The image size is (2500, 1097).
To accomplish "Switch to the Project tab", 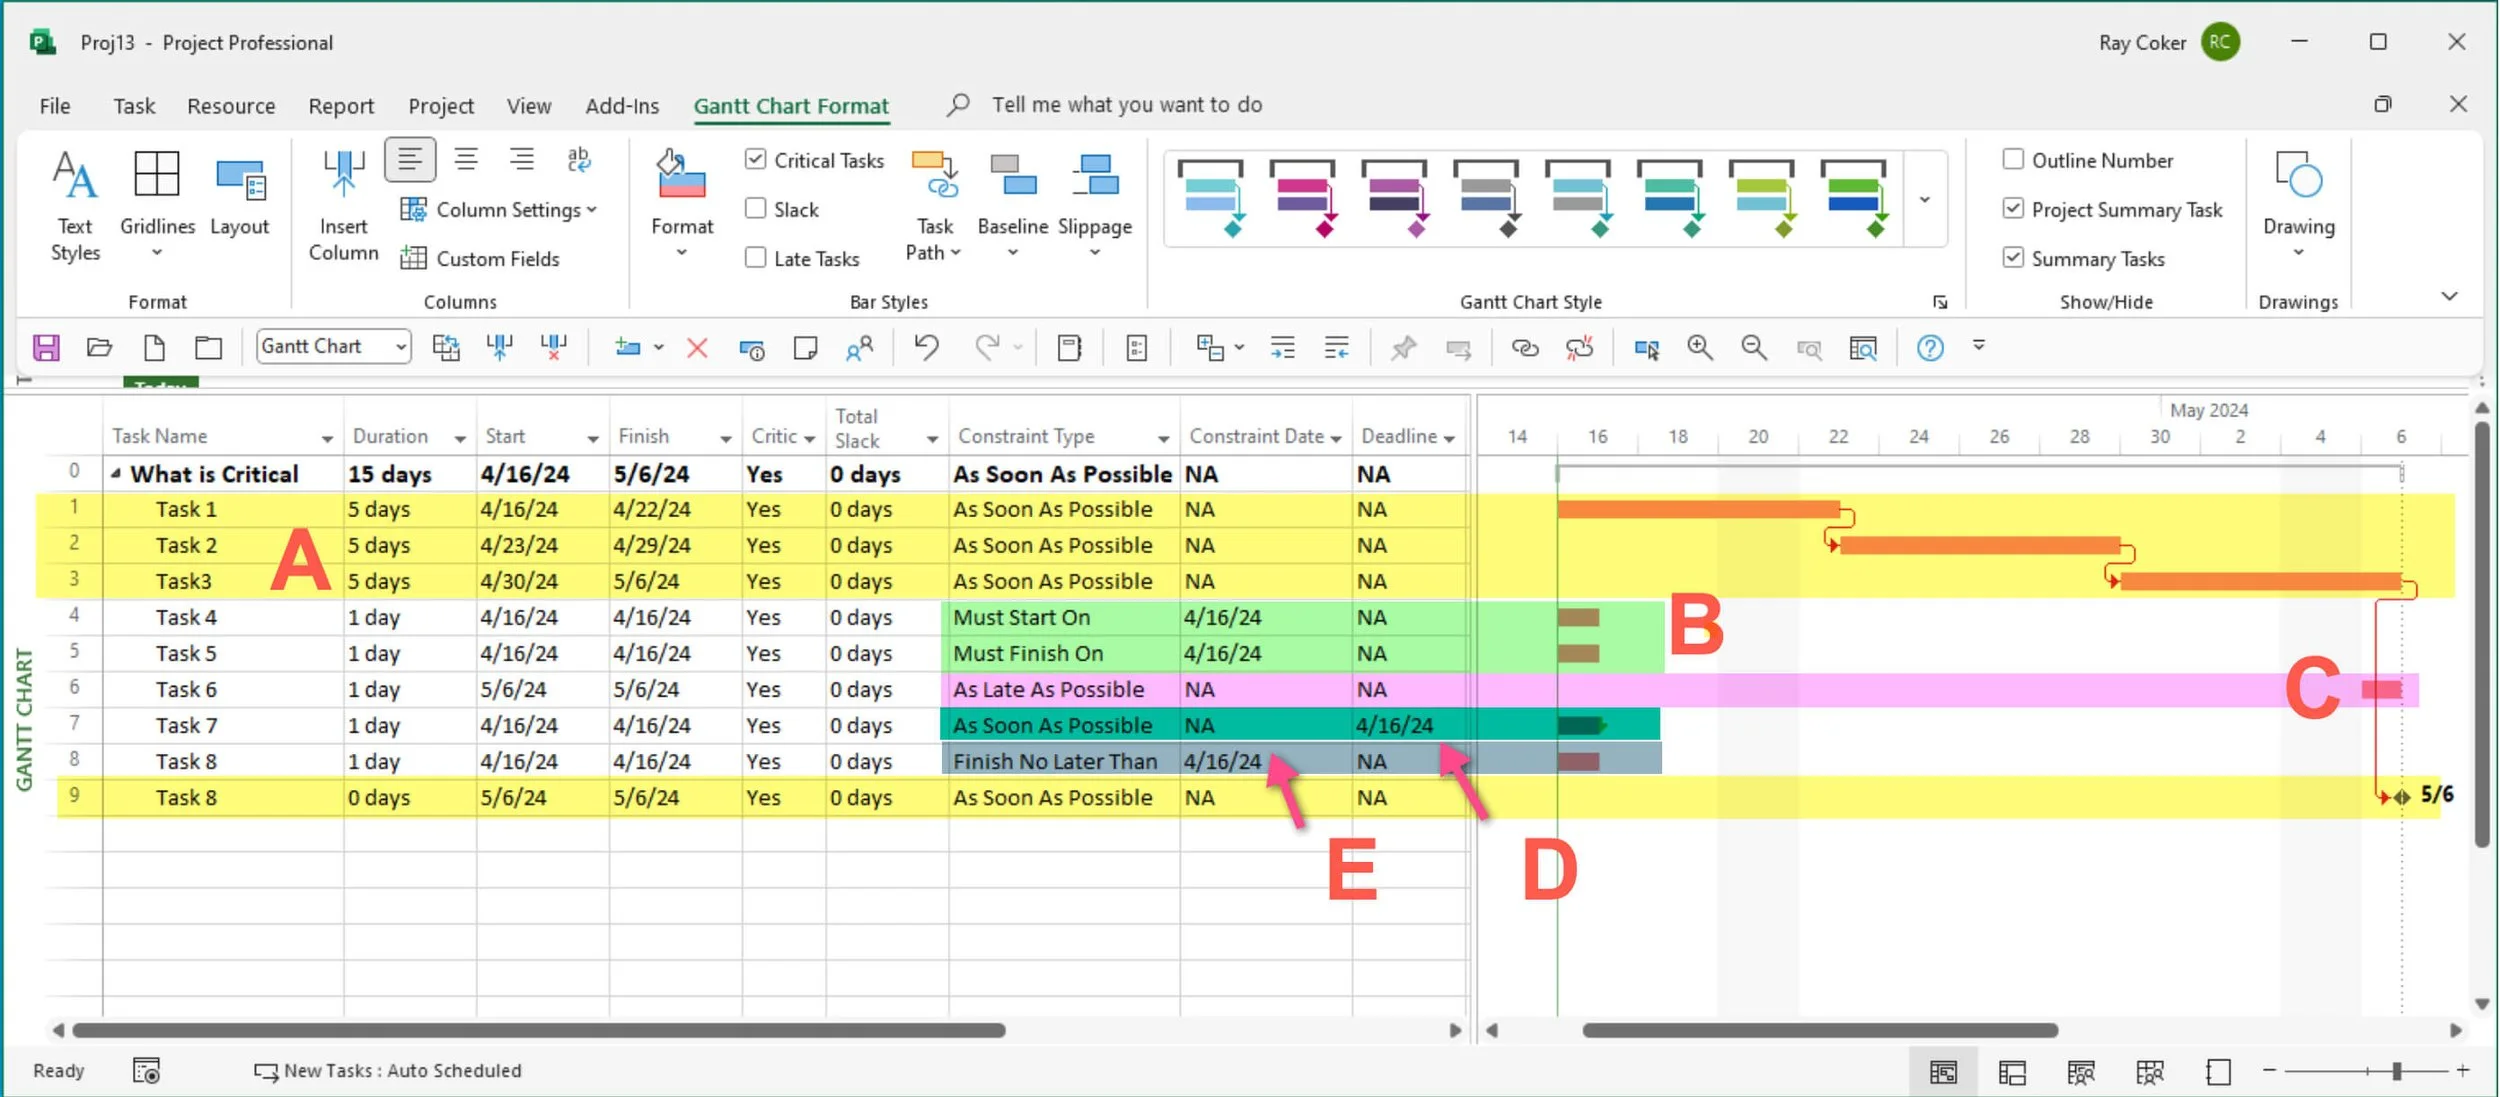I will [441, 106].
